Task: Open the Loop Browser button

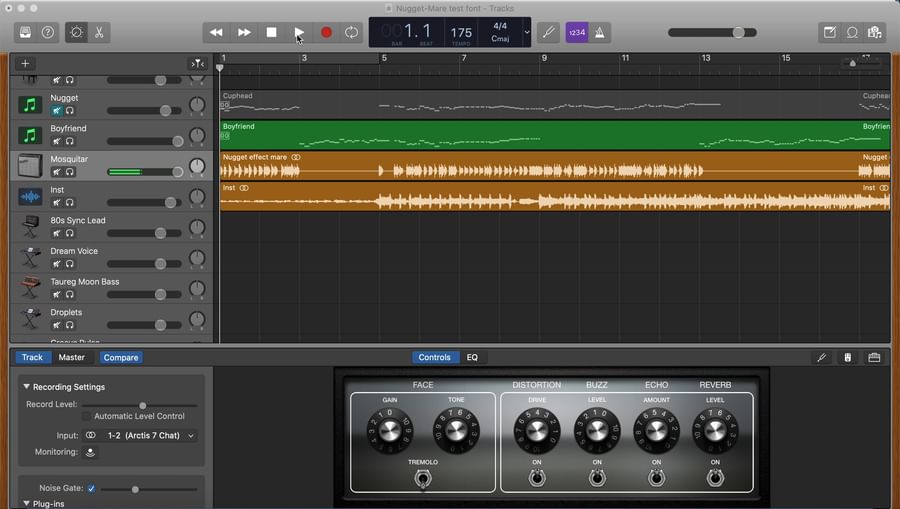Action: 852,33
